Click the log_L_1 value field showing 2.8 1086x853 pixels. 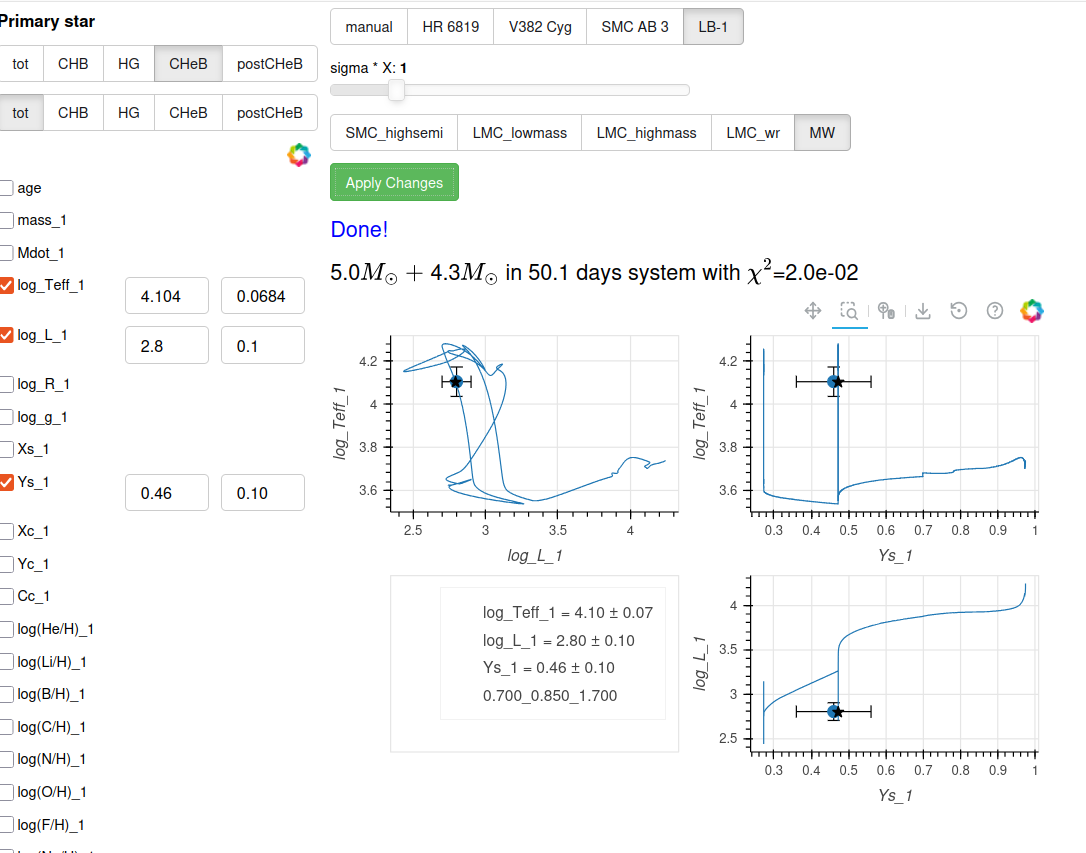point(167,346)
